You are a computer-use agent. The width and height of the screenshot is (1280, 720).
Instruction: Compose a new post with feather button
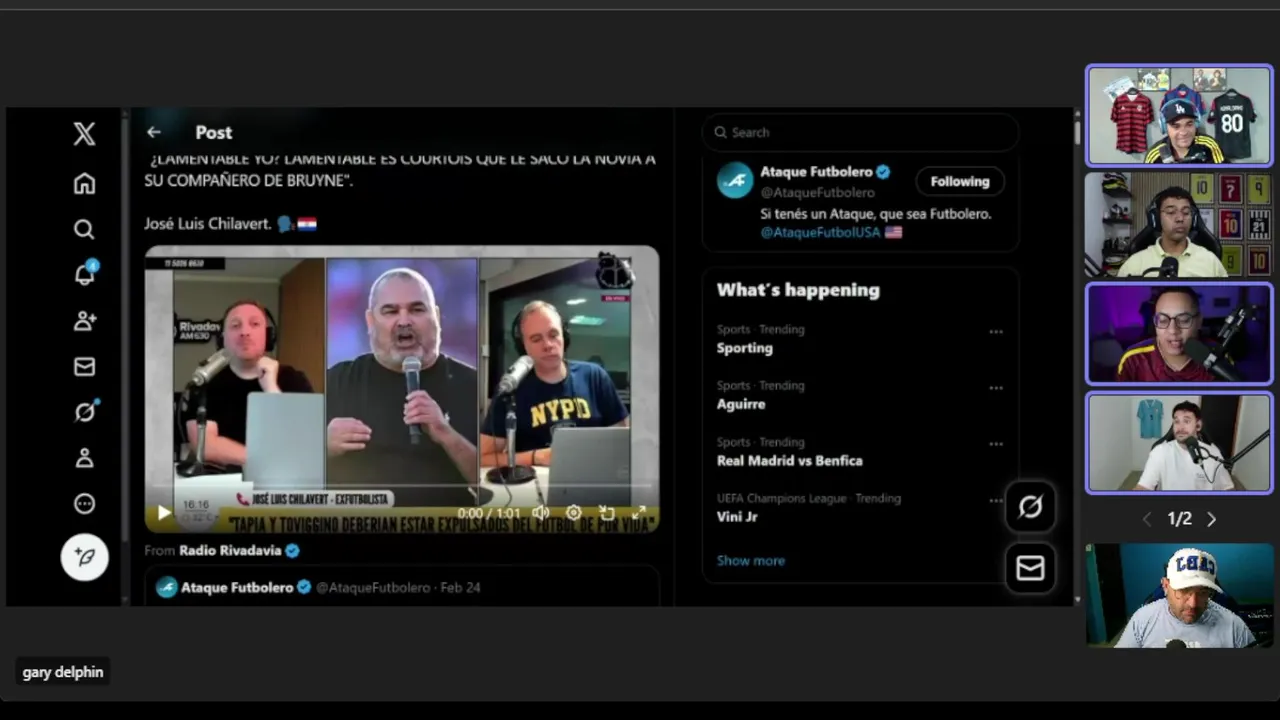coord(85,557)
